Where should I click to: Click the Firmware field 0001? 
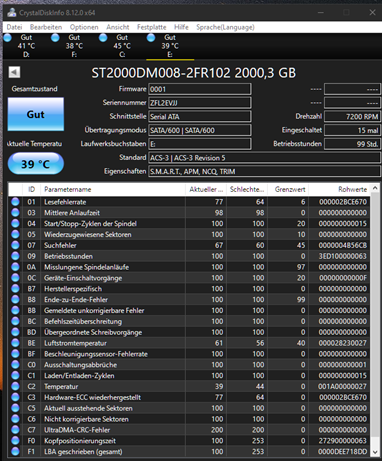[x=200, y=89]
